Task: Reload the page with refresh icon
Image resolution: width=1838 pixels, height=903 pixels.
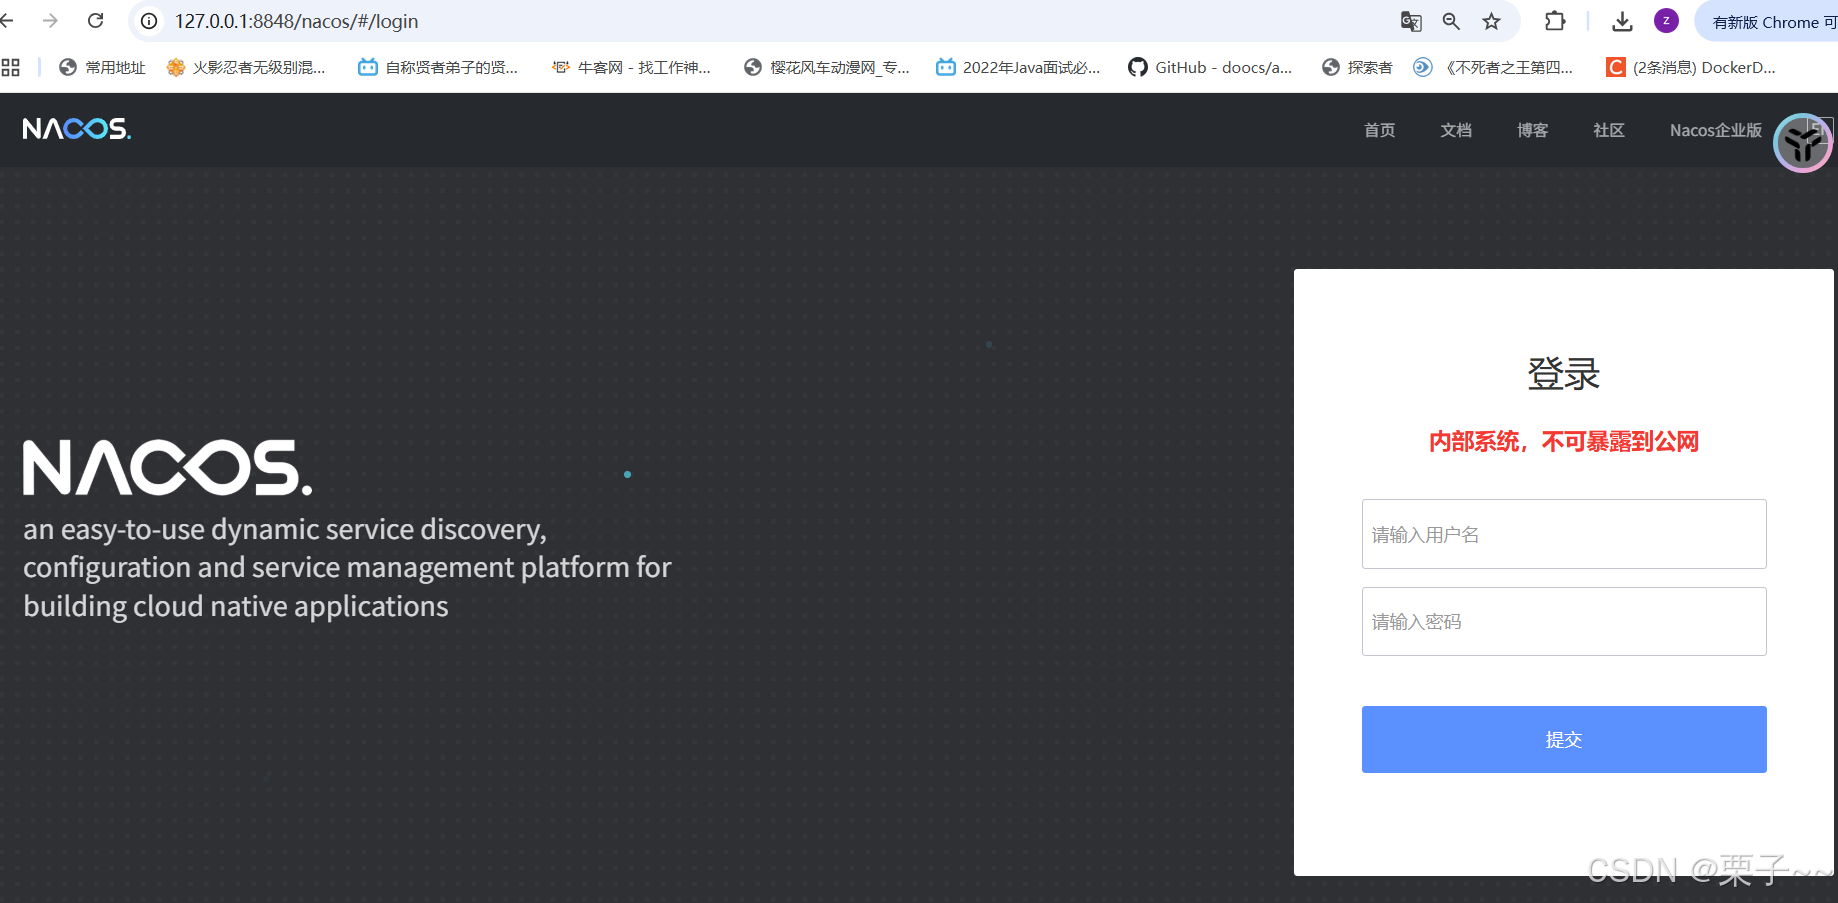Action: coord(96,21)
